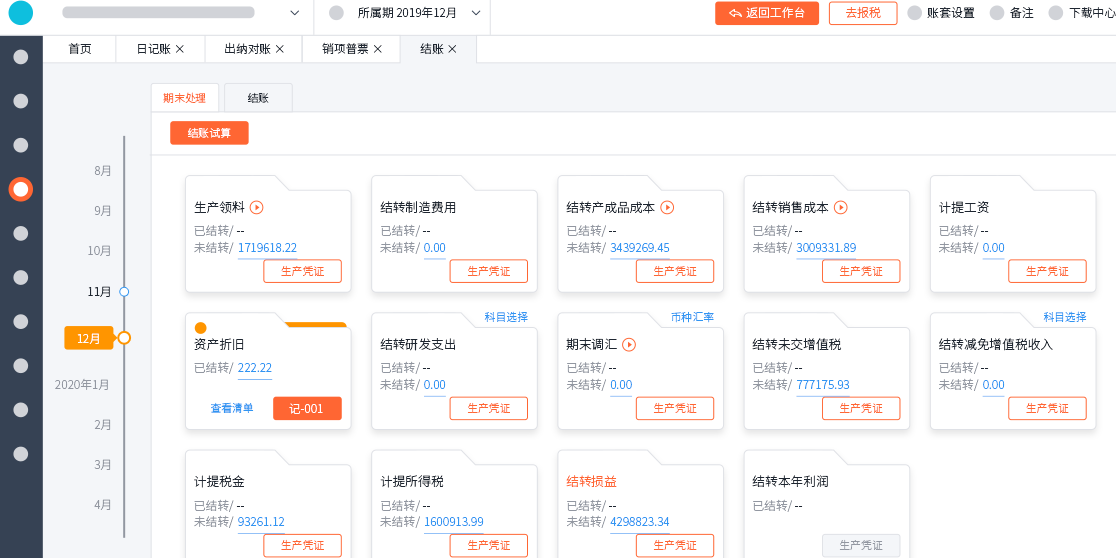Click the play icon beside 期末调汇

[629, 345]
